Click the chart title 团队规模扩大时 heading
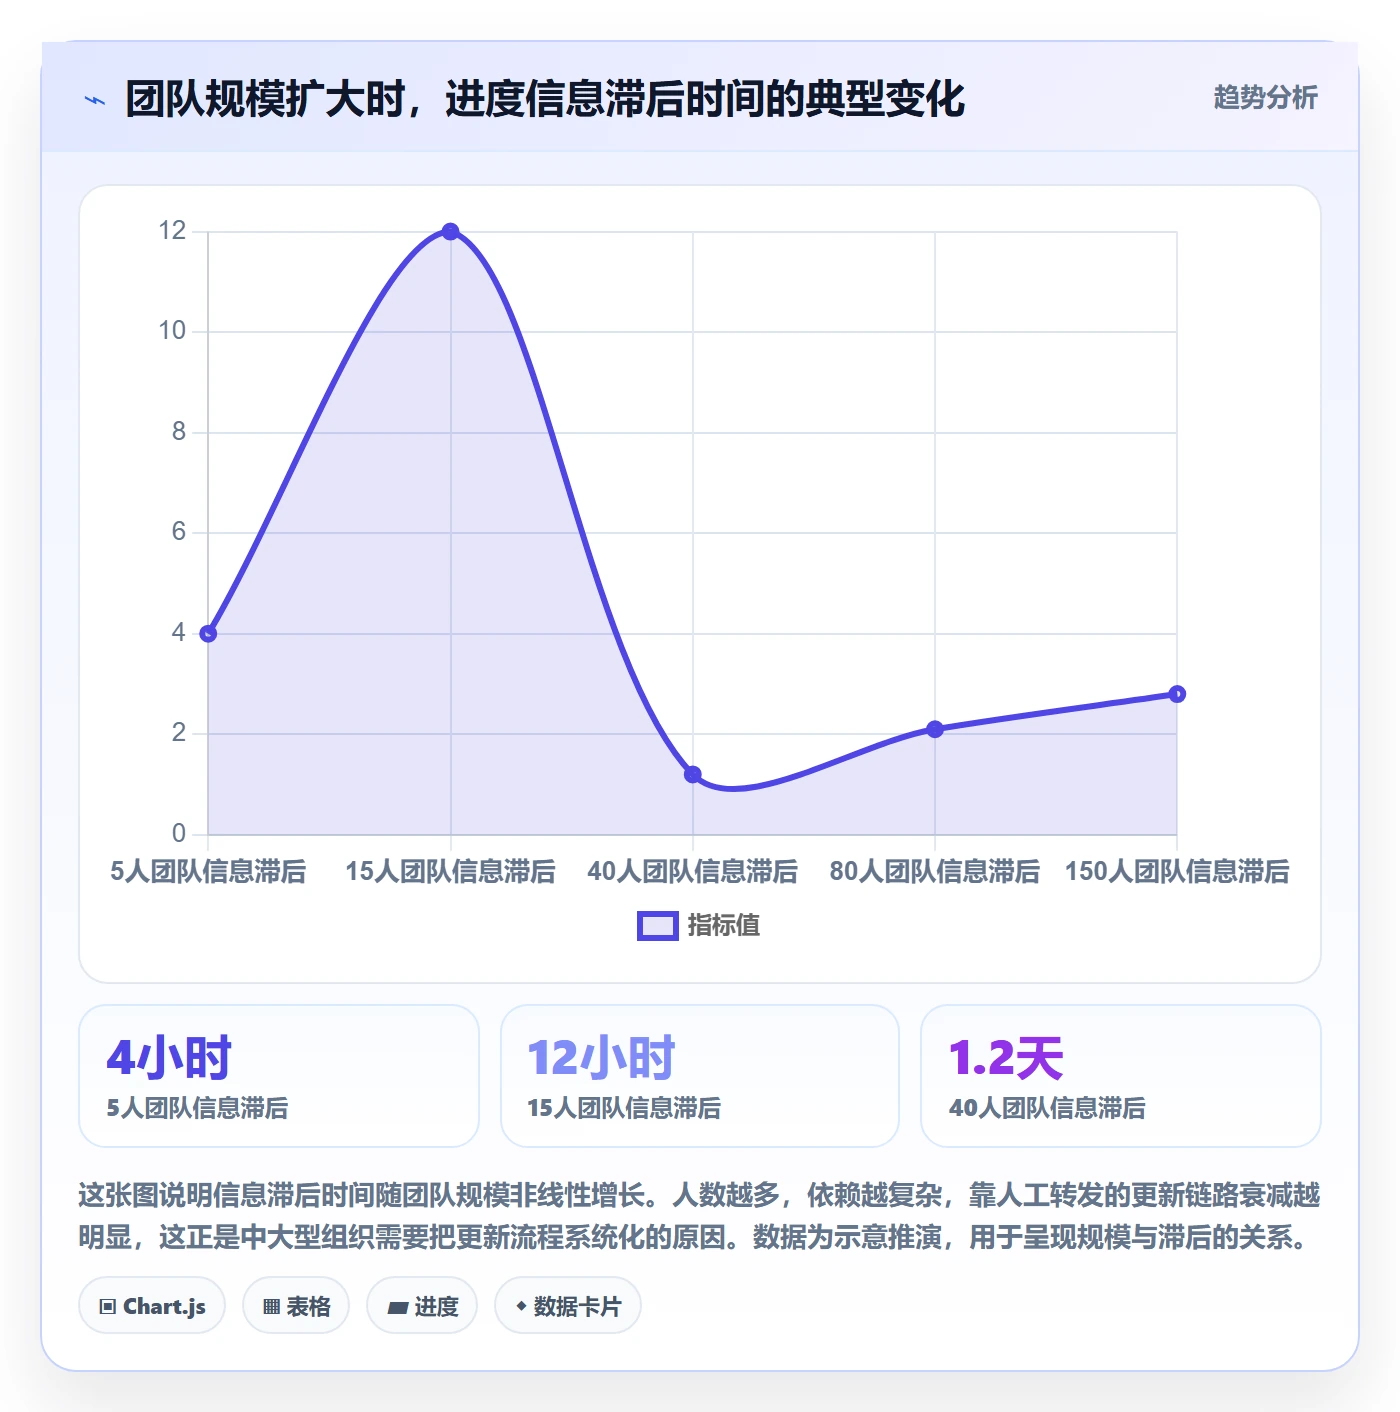 (x=545, y=99)
